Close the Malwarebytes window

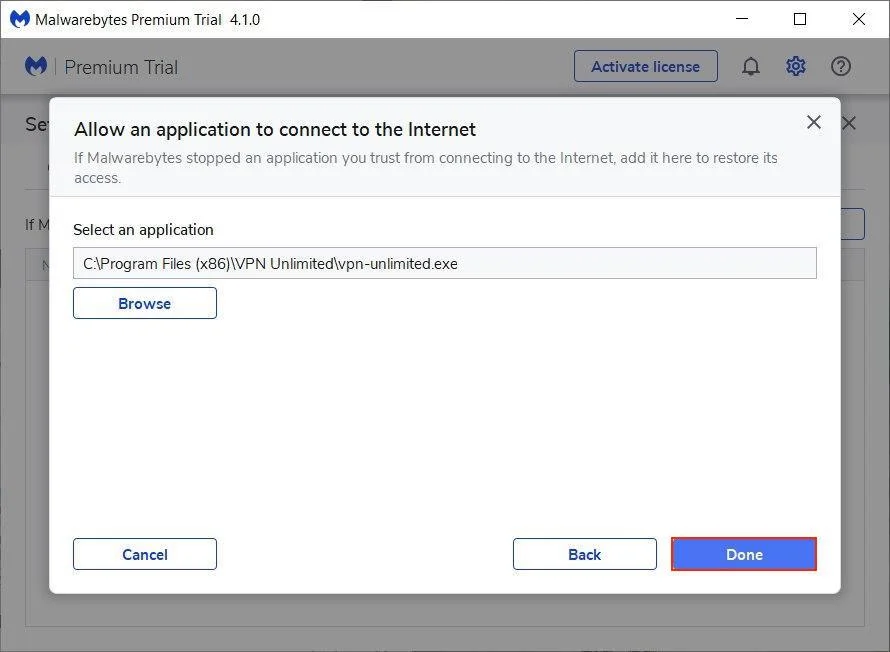(x=858, y=19)
